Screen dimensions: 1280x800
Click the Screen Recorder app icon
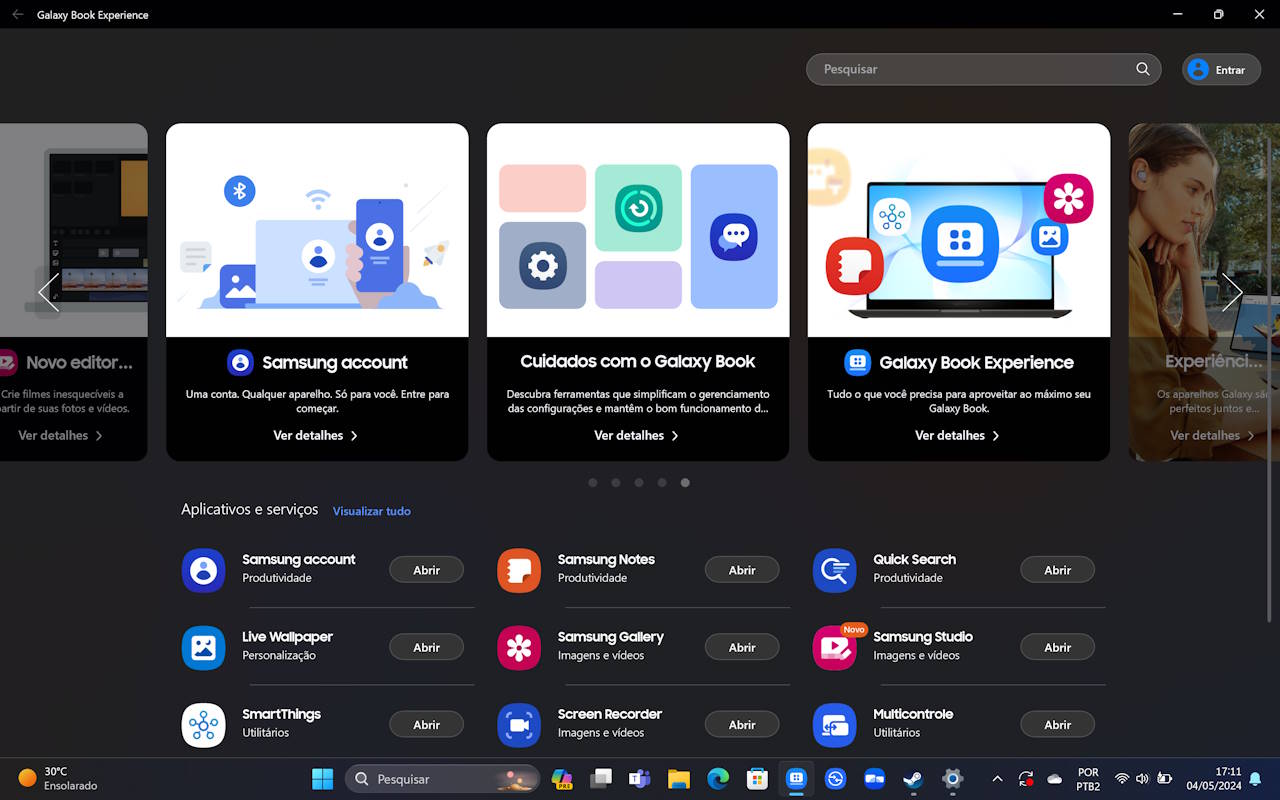coord(519,725)
